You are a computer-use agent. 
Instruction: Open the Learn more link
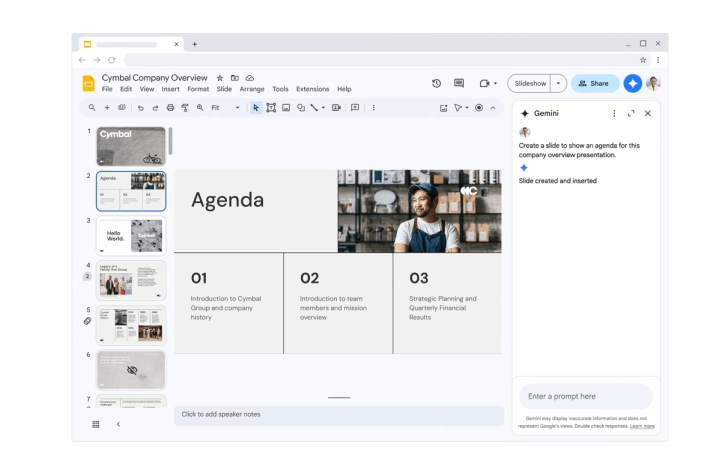[x=642, y=426]
